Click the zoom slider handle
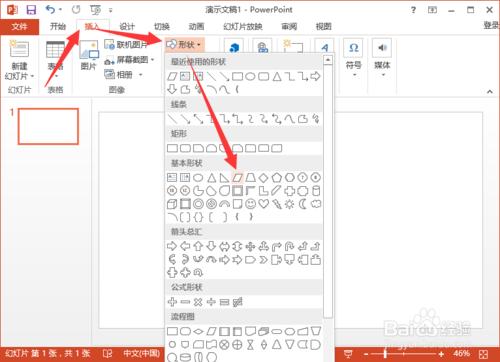The height and width of the screenshot is (362, 500). (x=385, y=354)
